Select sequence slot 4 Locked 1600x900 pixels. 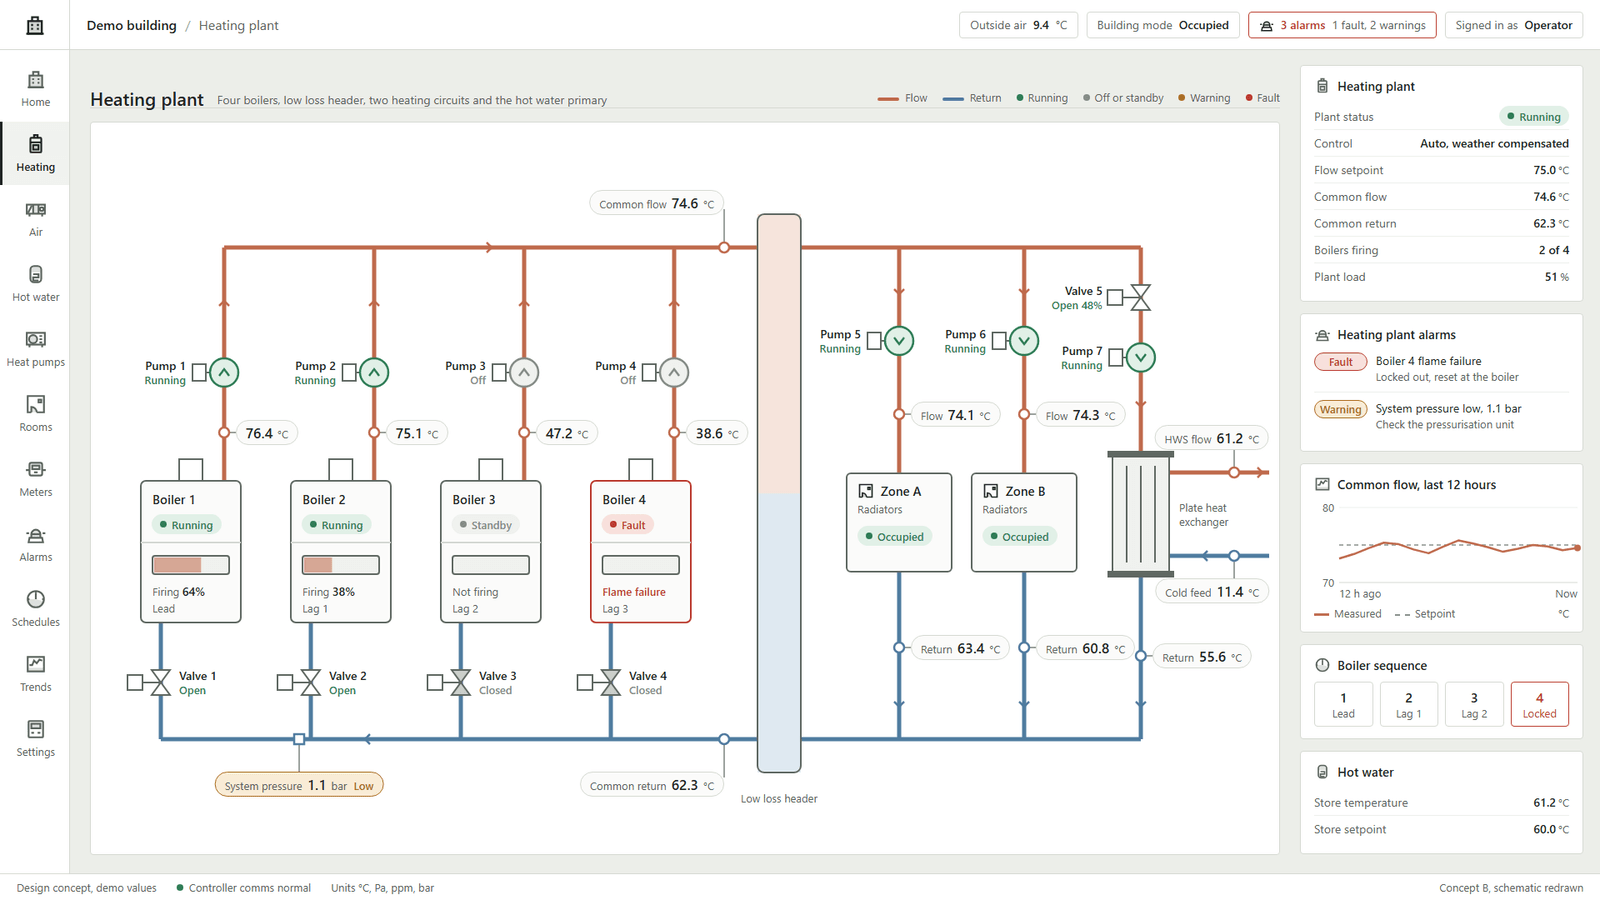[1539, 704]
